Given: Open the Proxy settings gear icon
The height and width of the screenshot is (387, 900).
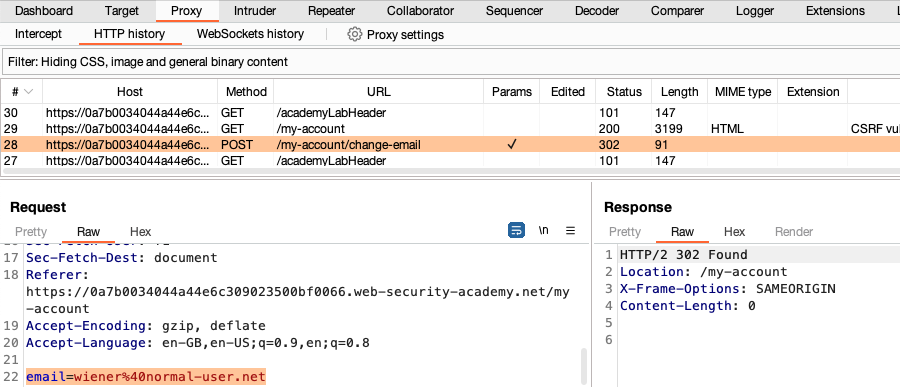Looking at the screenshot, I should 355,34.
